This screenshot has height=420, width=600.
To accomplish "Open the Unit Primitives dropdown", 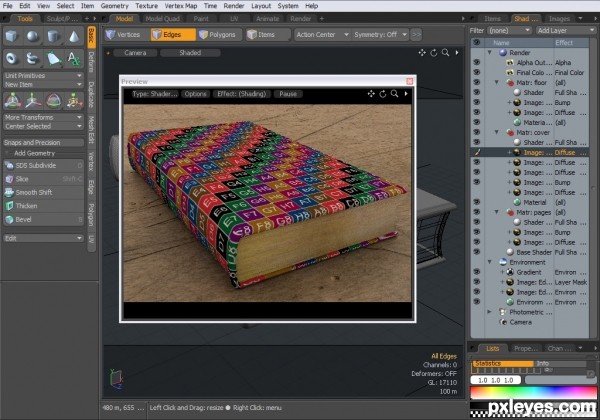I will tap(43, 76).
